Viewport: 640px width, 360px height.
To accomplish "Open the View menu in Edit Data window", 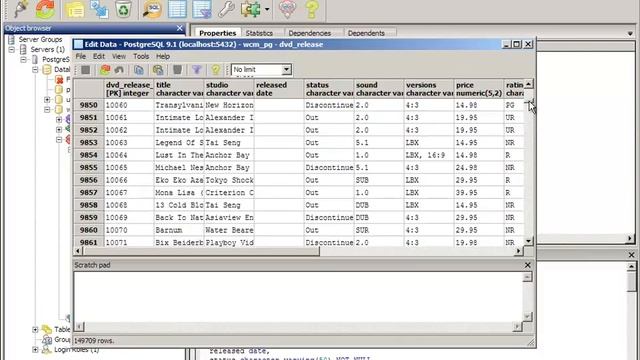I will tap(119, 56).
